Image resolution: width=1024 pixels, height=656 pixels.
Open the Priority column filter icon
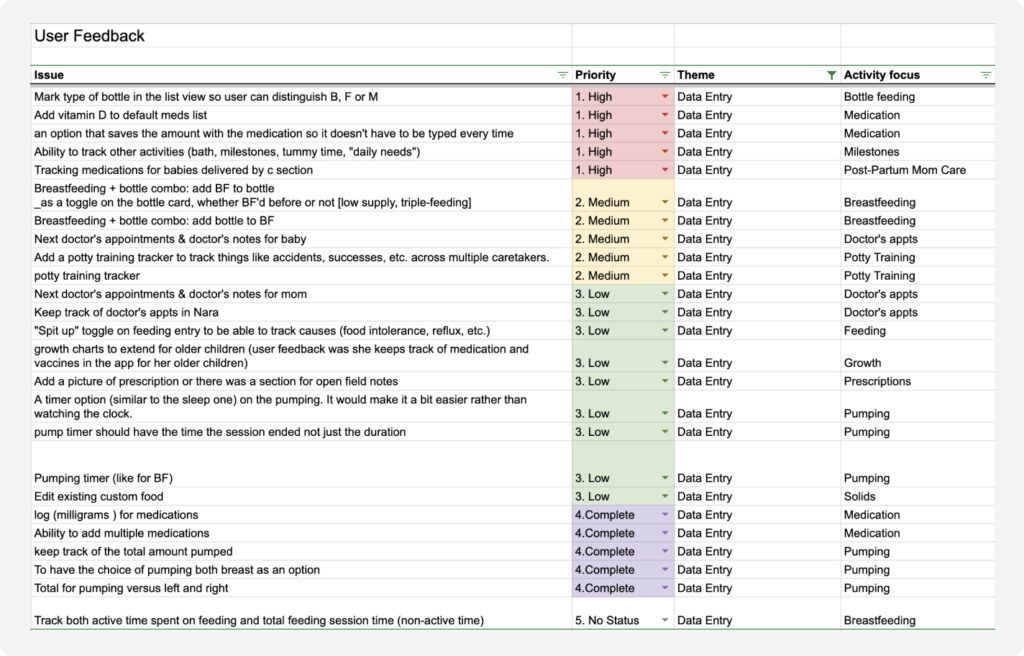pyautogui.click(x=665, y=75)
